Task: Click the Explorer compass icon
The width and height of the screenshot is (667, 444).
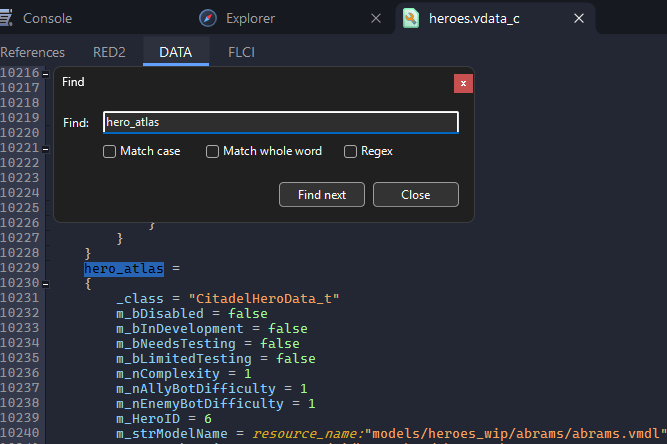Action: tap(208, 18)
